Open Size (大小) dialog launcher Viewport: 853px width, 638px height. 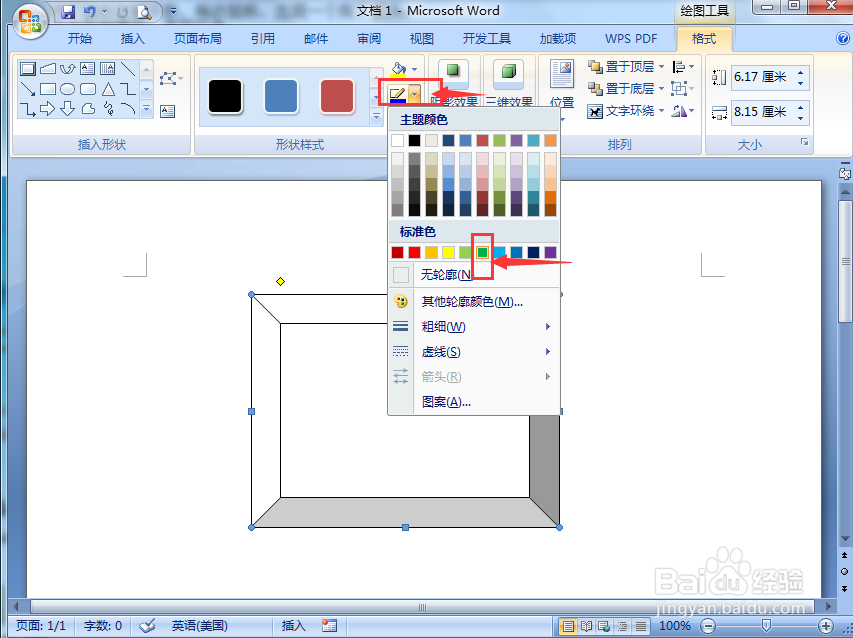[804, 142]
